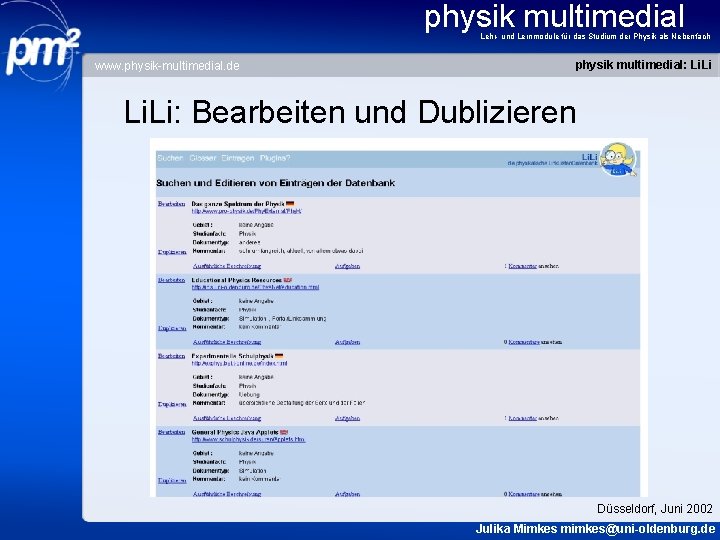720x540 pixels.
Task: Click Bearbeiten for 'Educational Physics Resources'
Action: (171, 280)
